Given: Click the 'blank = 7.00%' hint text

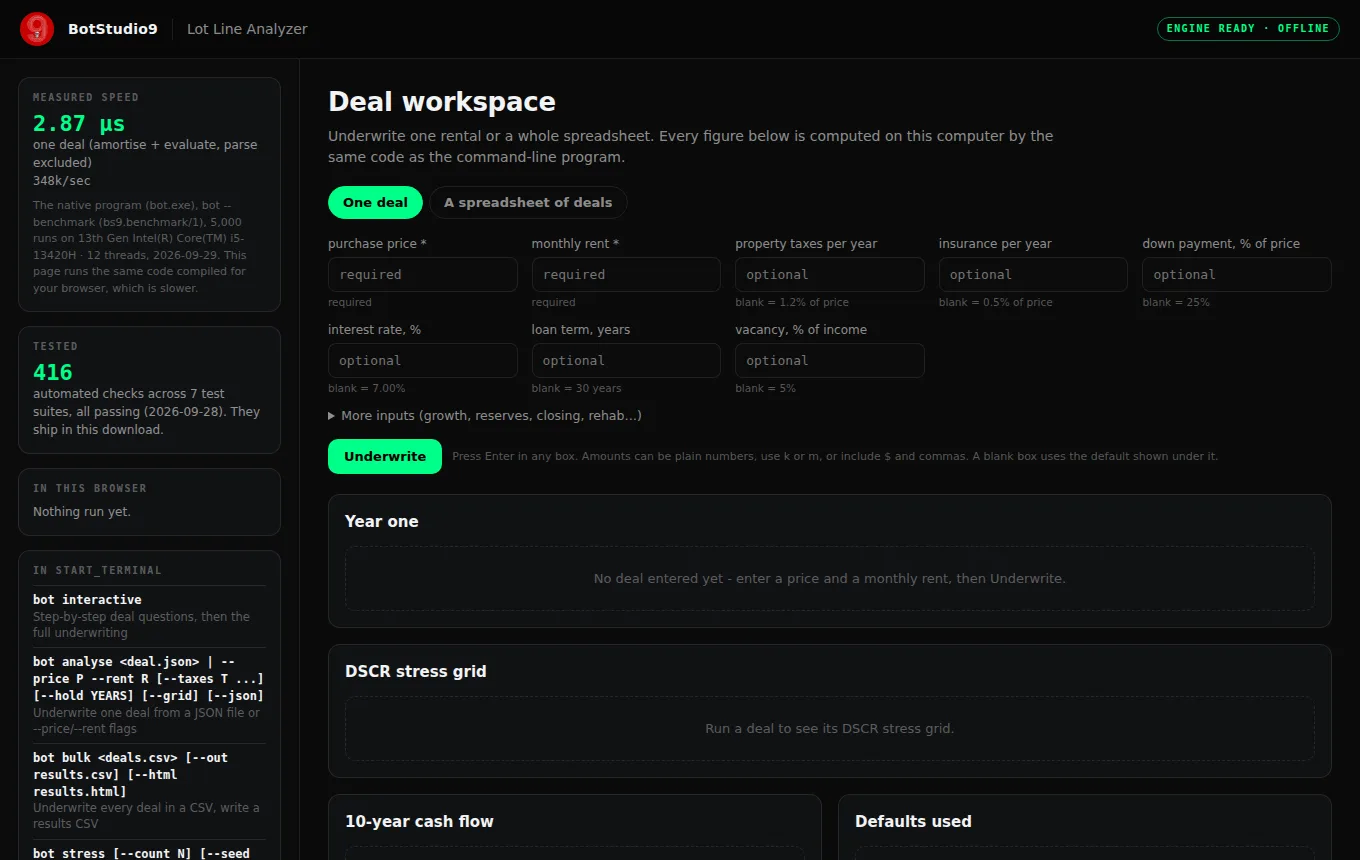Looking at the screenshot, I should pos(367,388).
